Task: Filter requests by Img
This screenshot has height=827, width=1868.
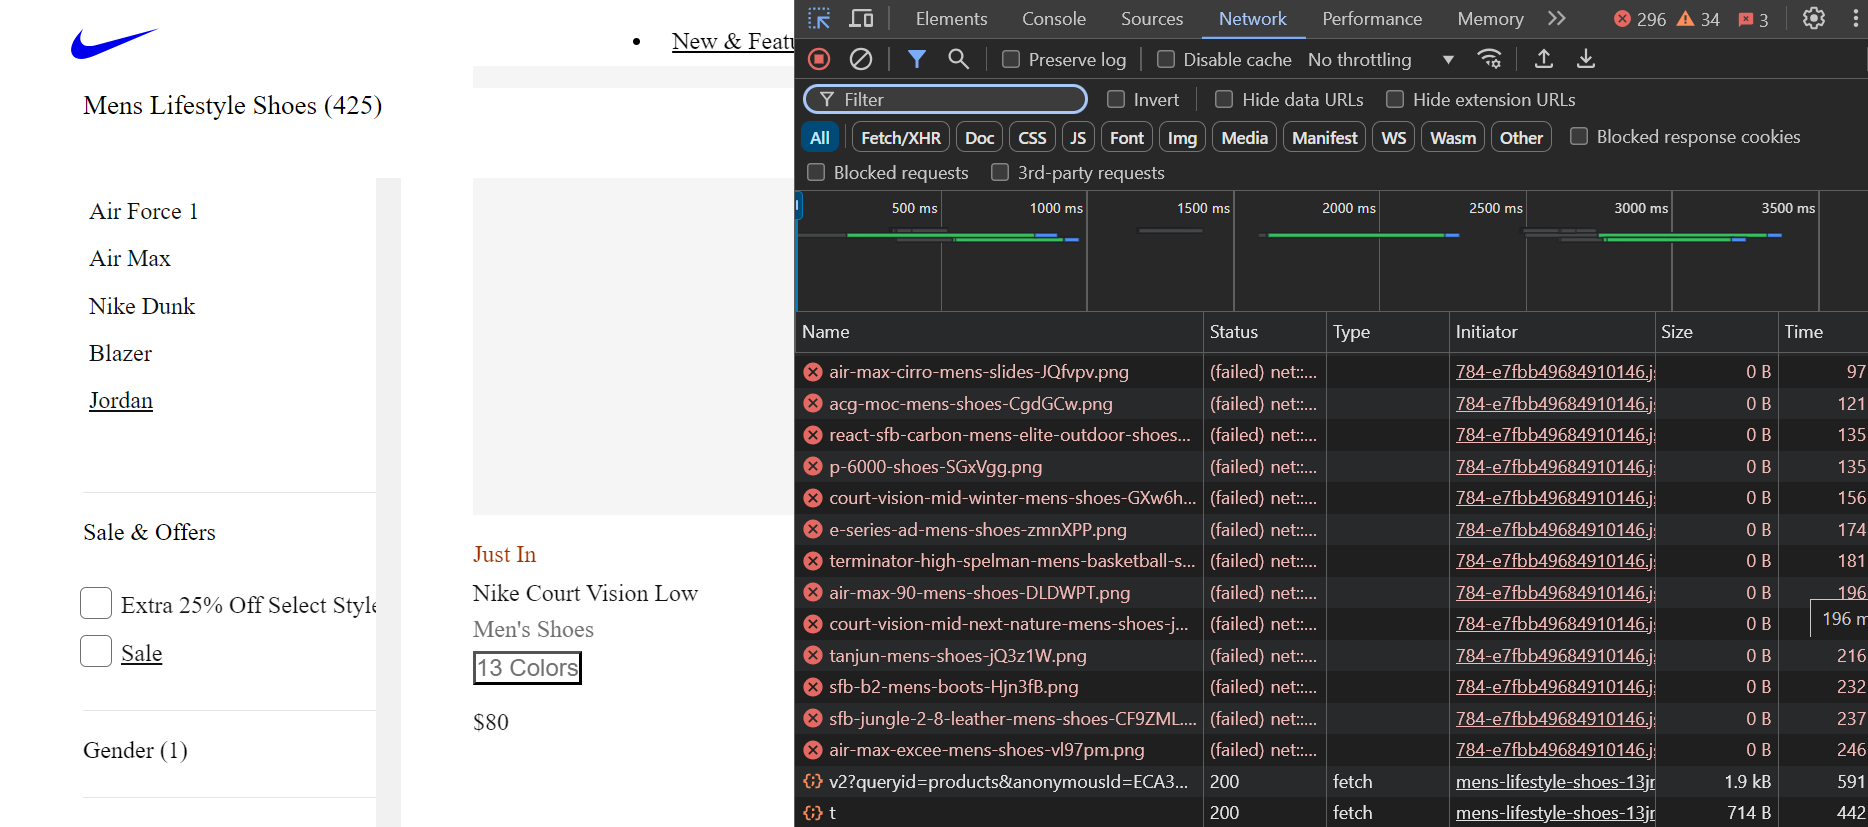Action: click(x=1182, y=137)
